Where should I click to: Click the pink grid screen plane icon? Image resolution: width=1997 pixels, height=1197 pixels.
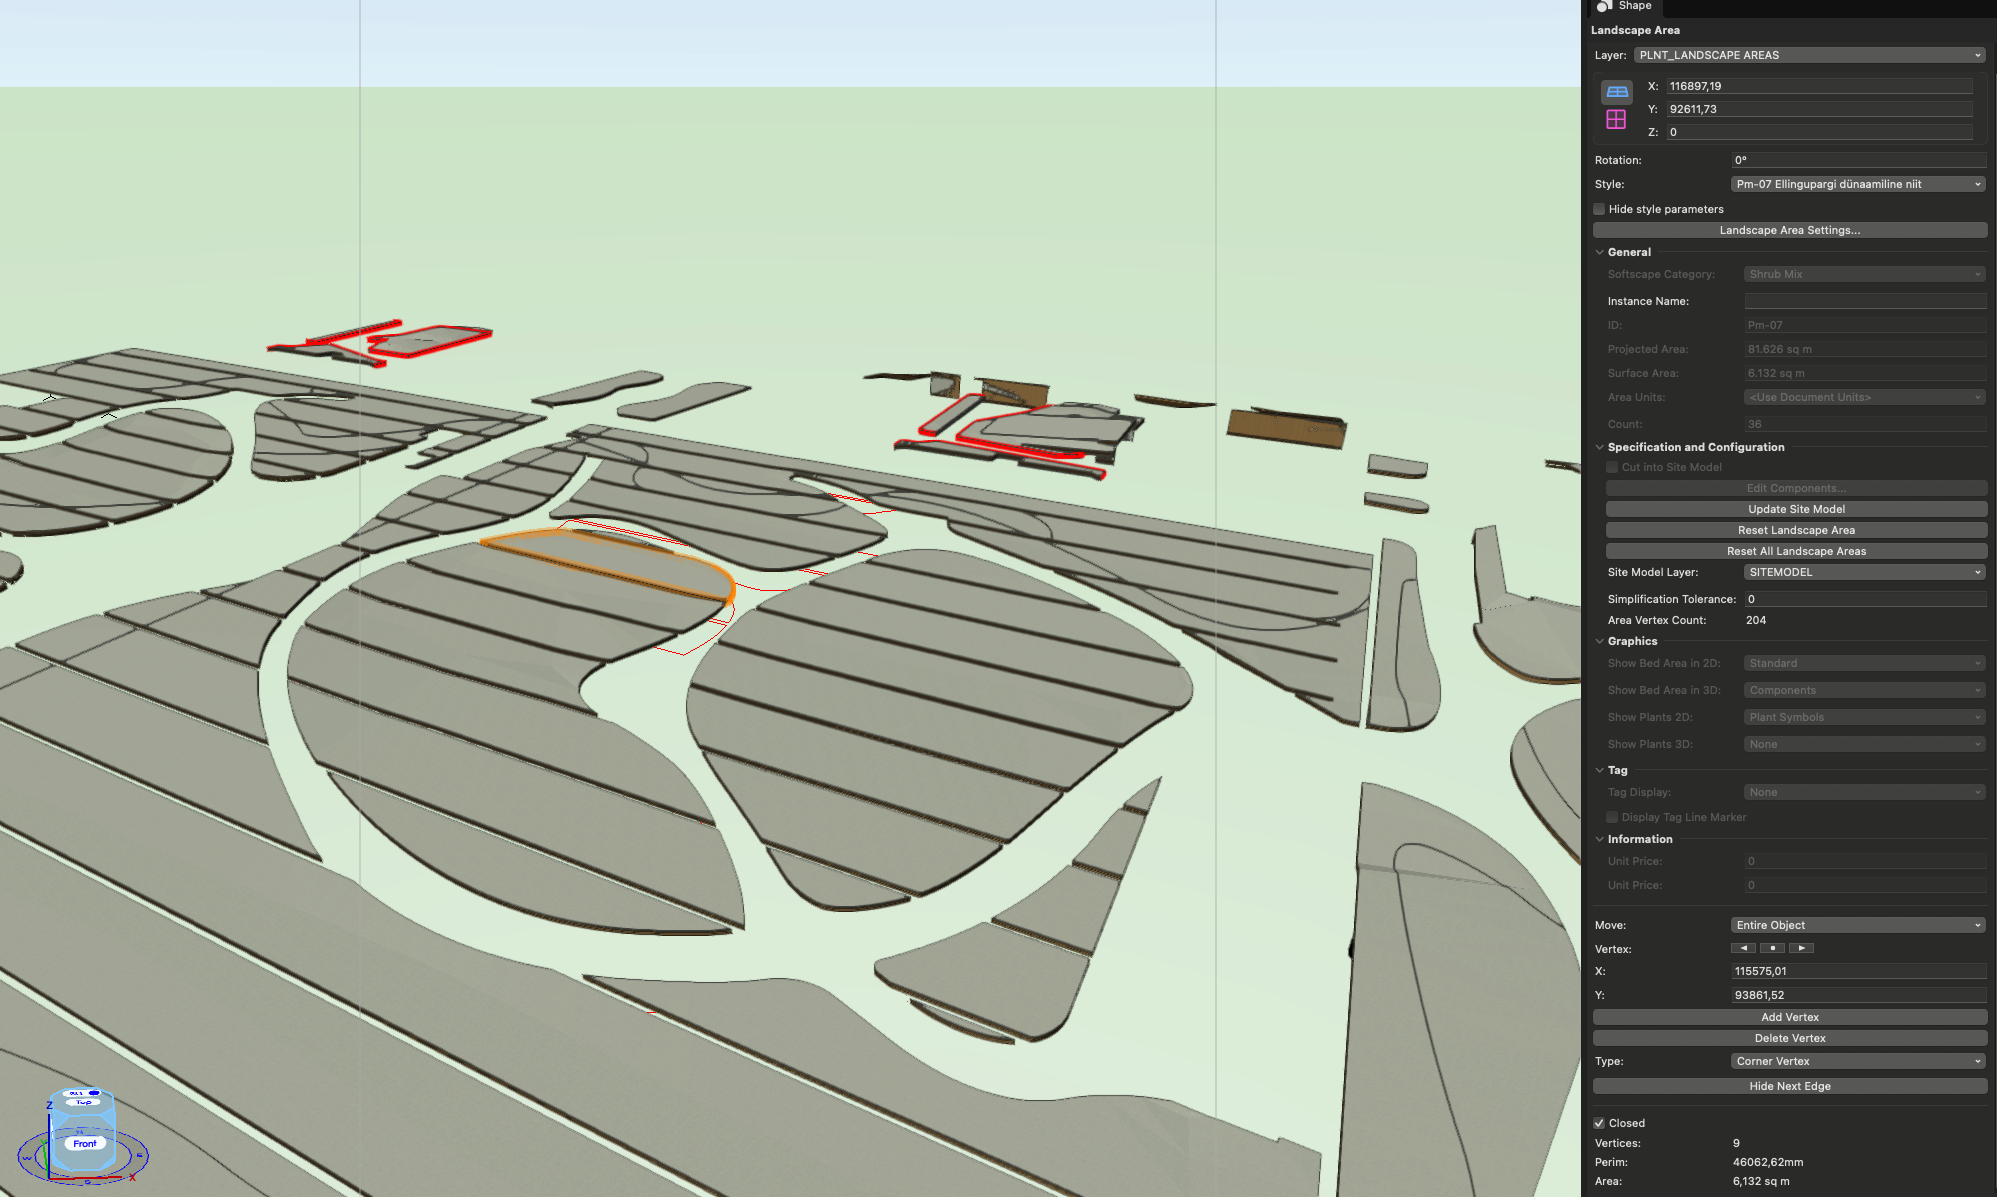pyautogui.click(x=1616, y=120)
